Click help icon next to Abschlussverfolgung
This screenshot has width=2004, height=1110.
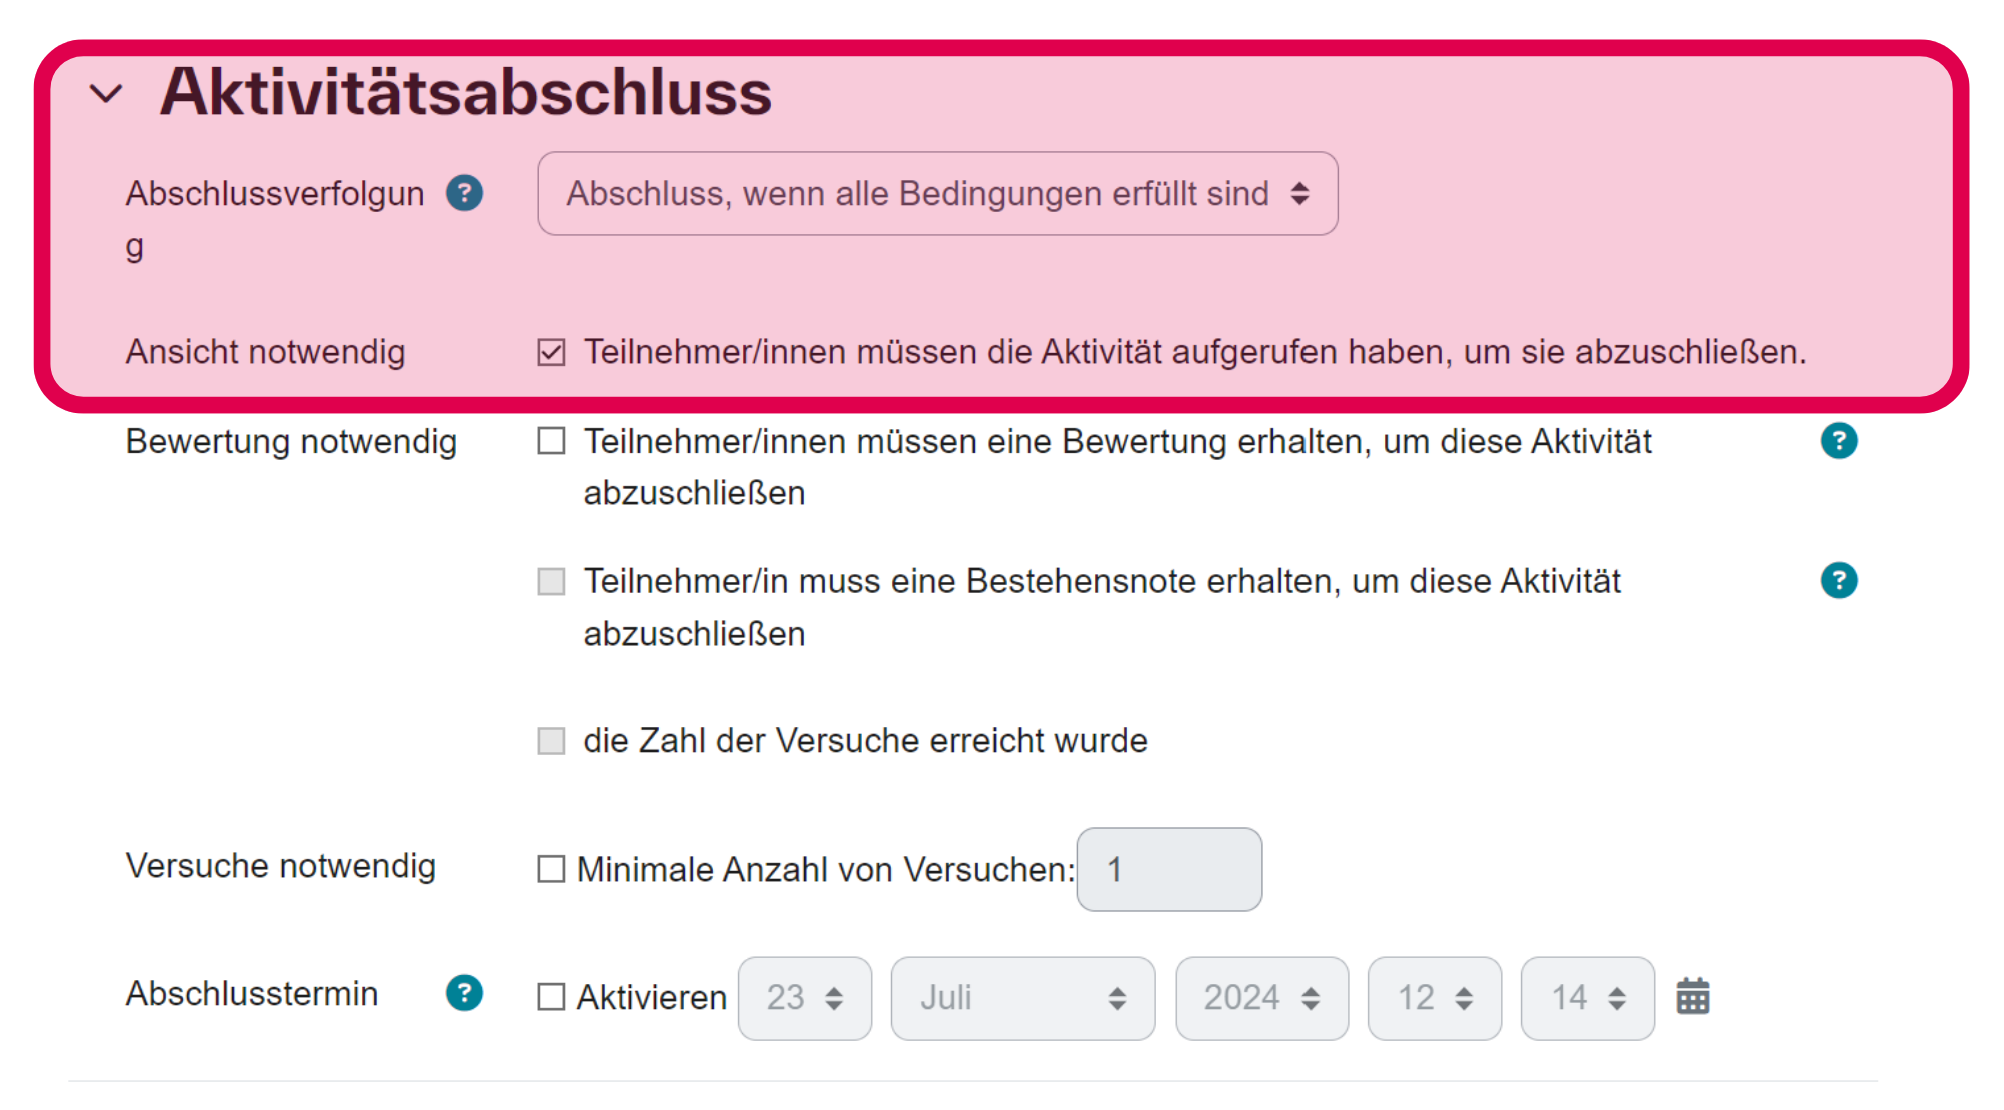tap(464, 193)
